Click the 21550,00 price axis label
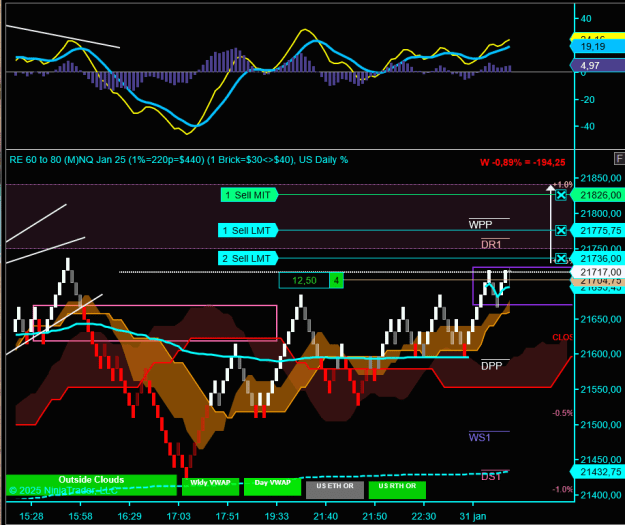Screen dimensions: 625x525 coord(601,389)
